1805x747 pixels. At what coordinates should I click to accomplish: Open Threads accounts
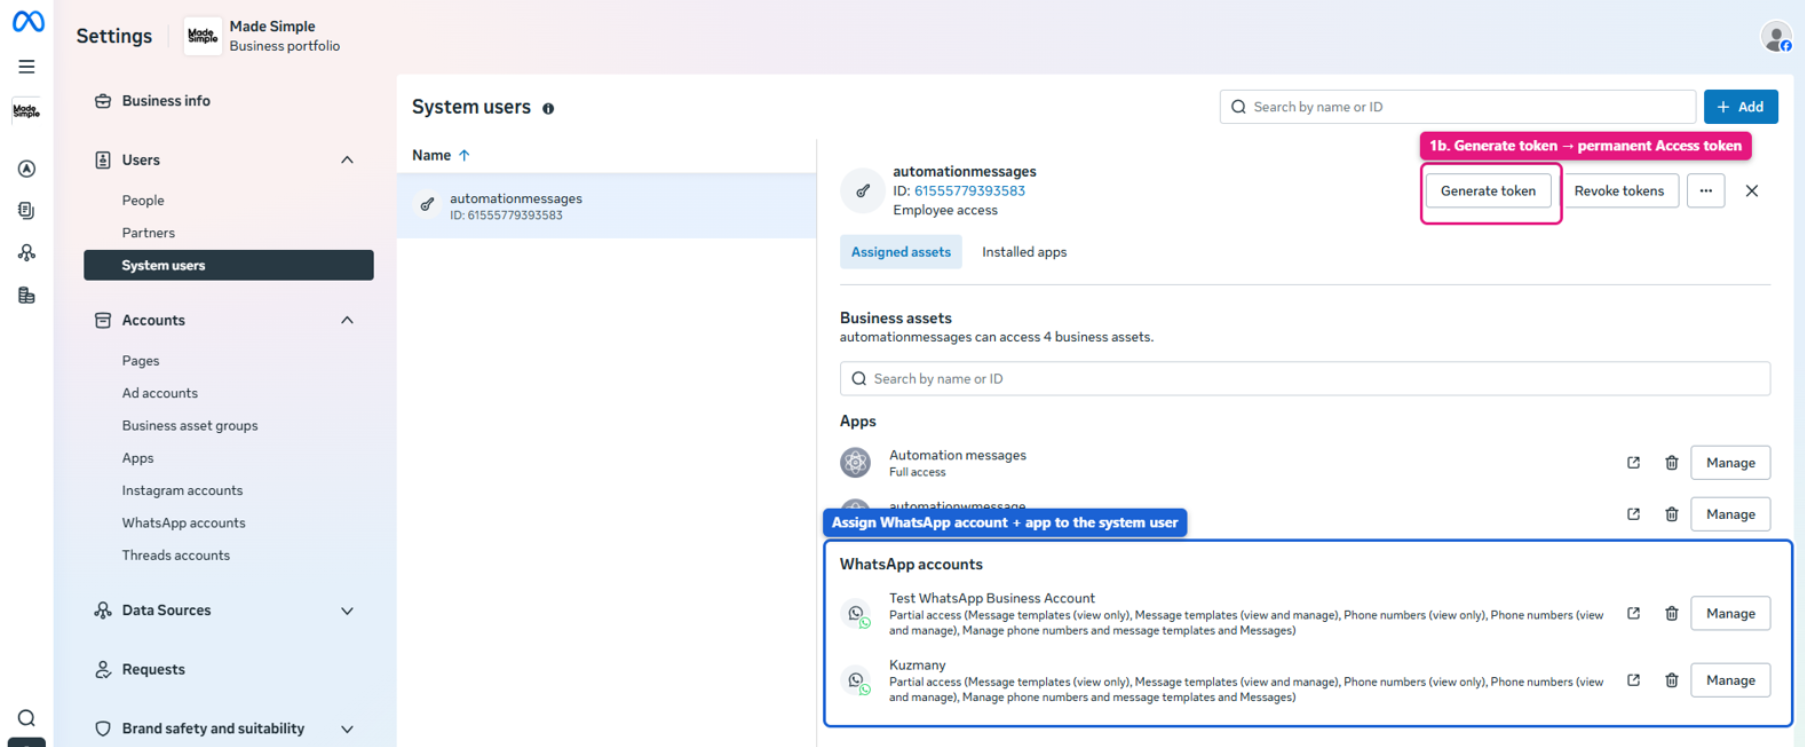click(176, 556)
